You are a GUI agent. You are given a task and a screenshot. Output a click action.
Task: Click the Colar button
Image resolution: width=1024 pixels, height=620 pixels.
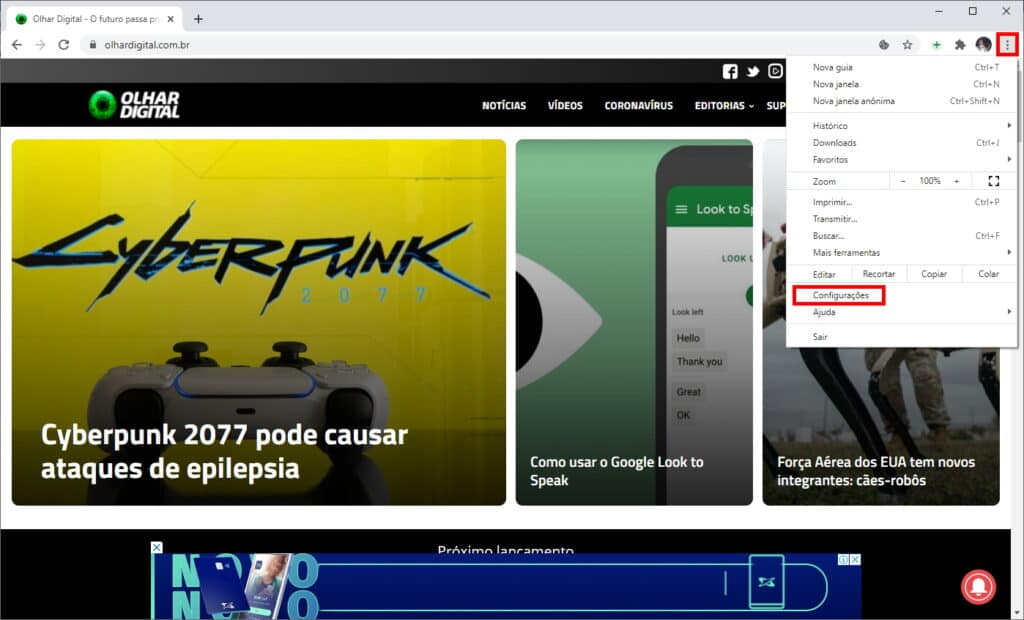988,274
